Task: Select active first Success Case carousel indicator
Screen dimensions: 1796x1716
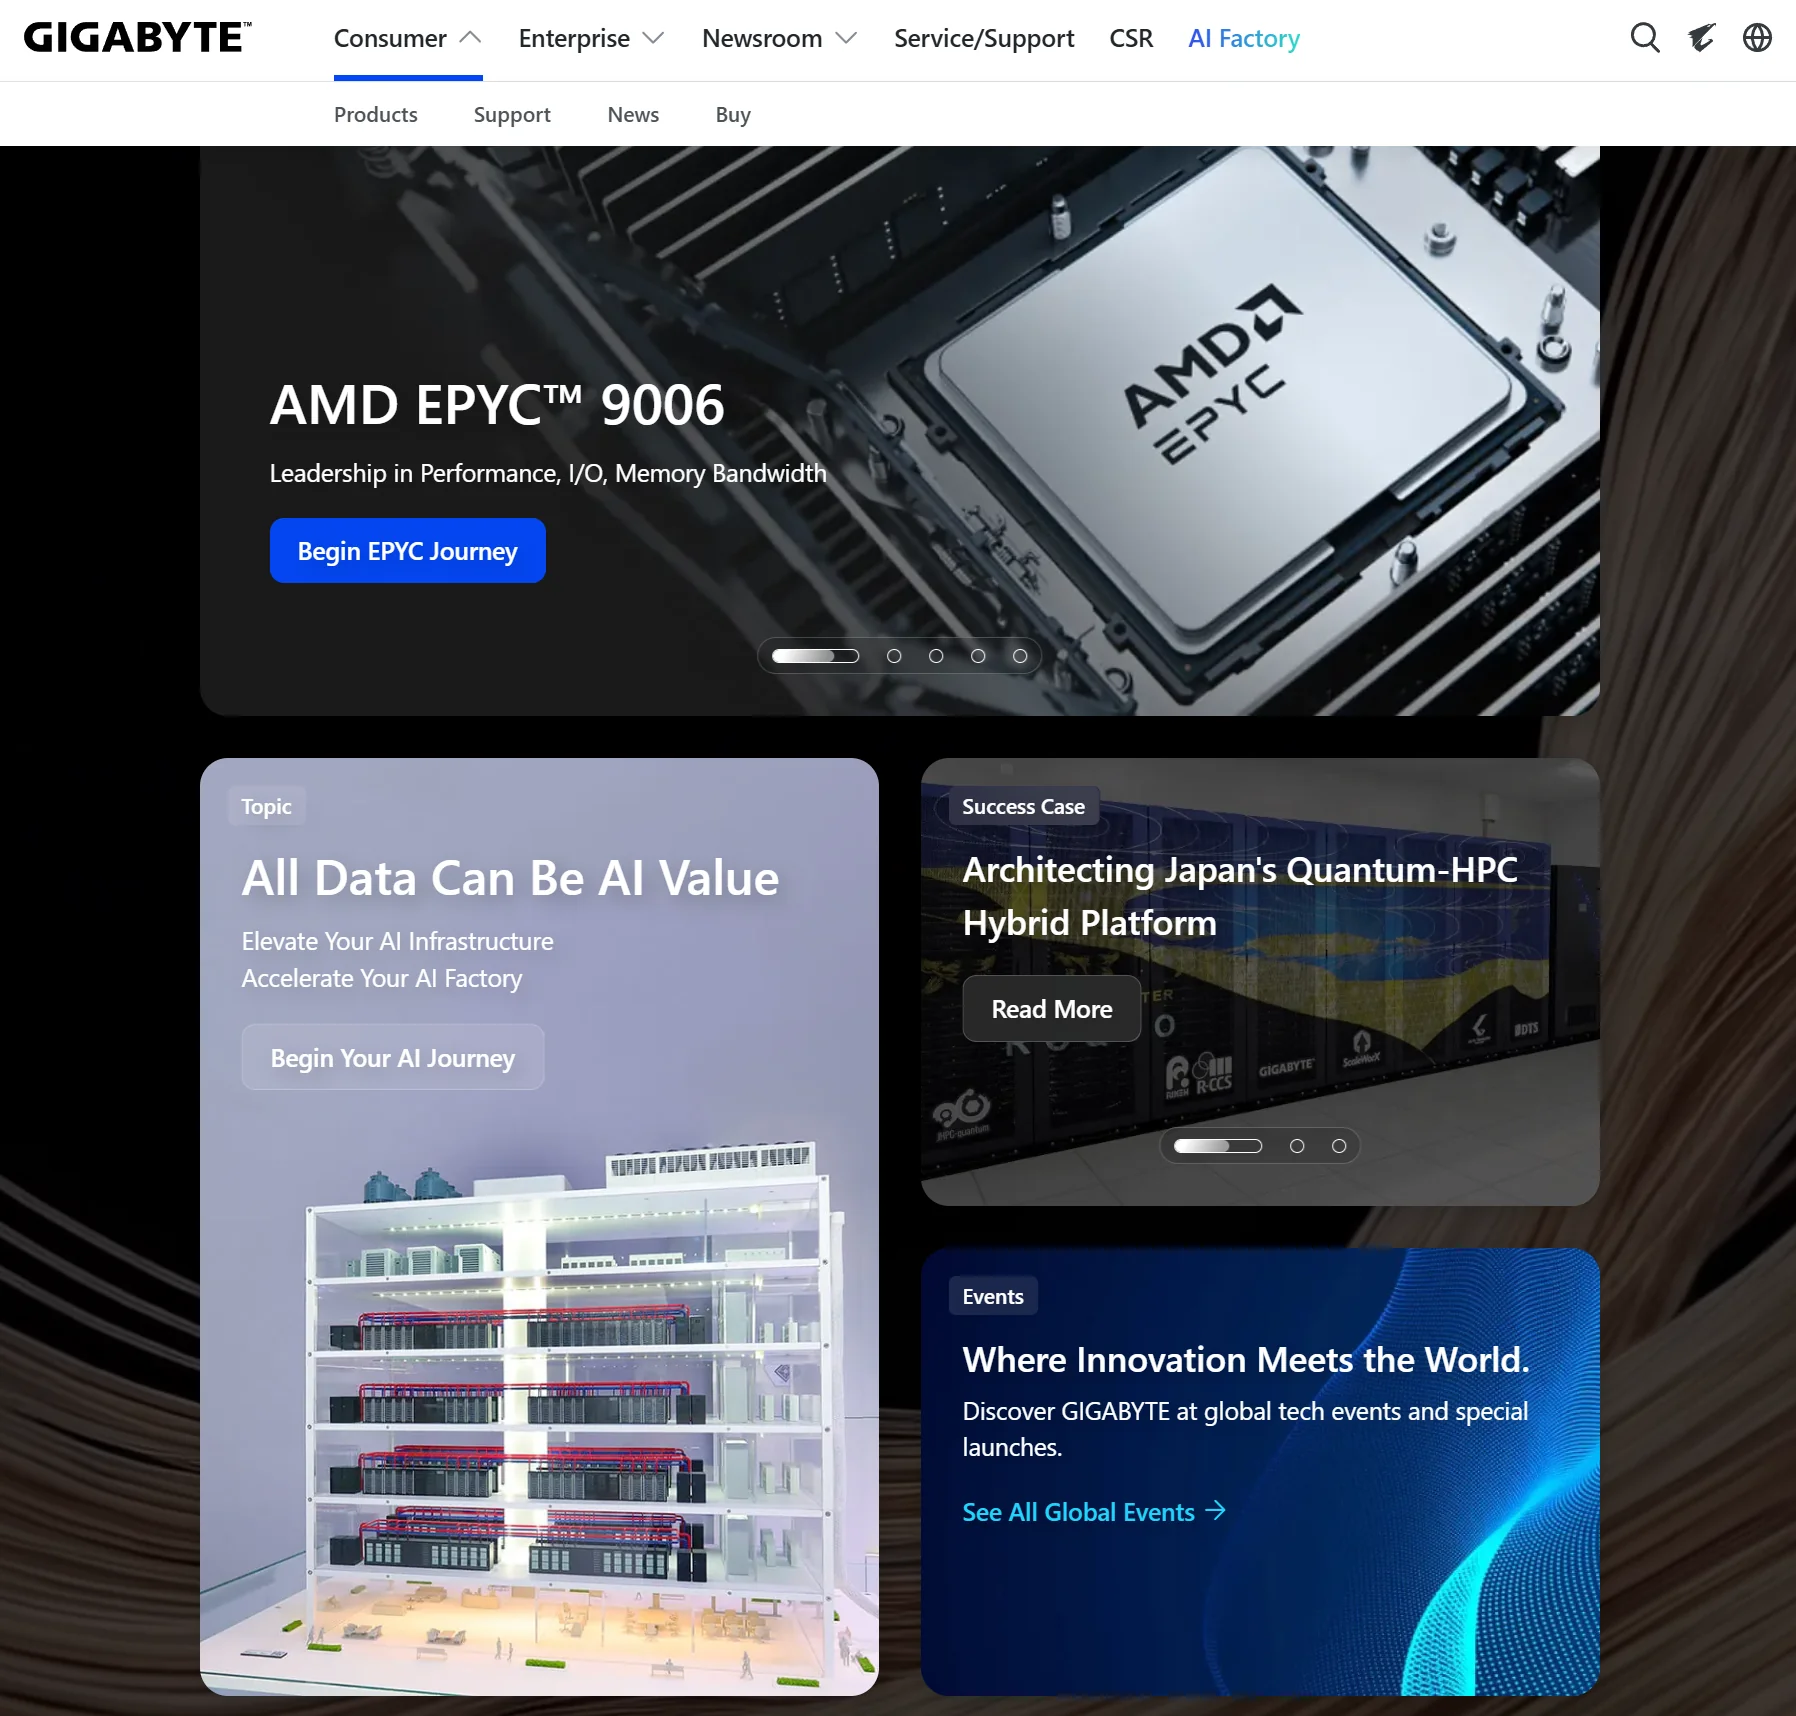Action: click(x=1218, y=1146)
